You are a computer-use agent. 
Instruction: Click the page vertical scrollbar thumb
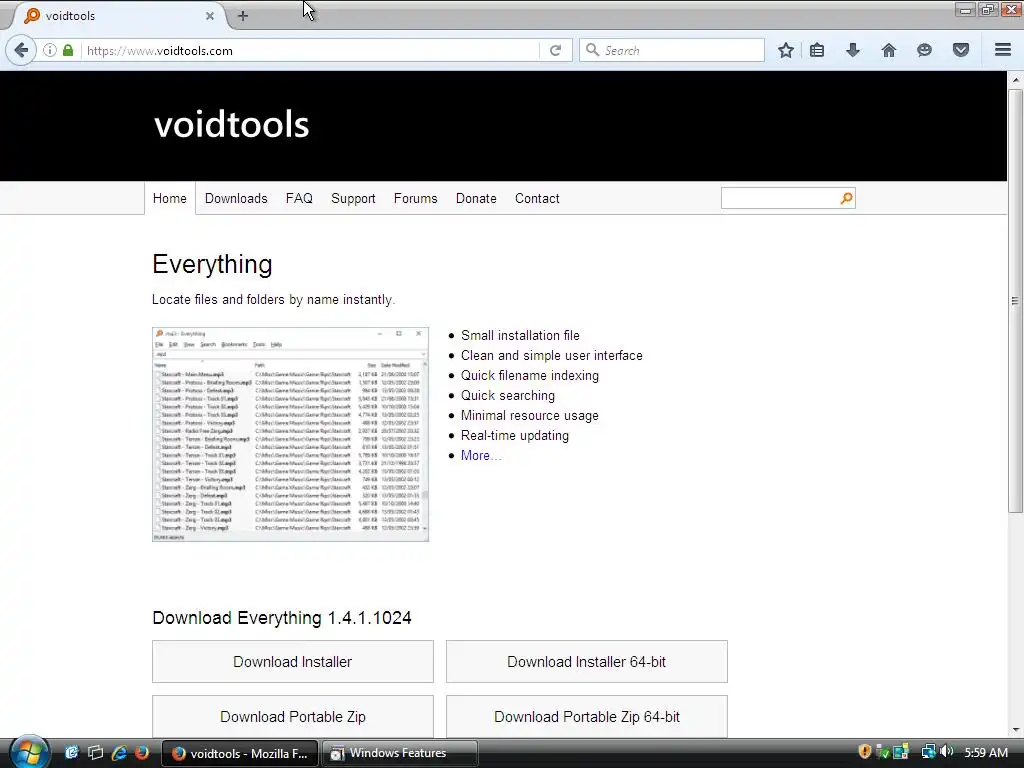point(1015,300)
